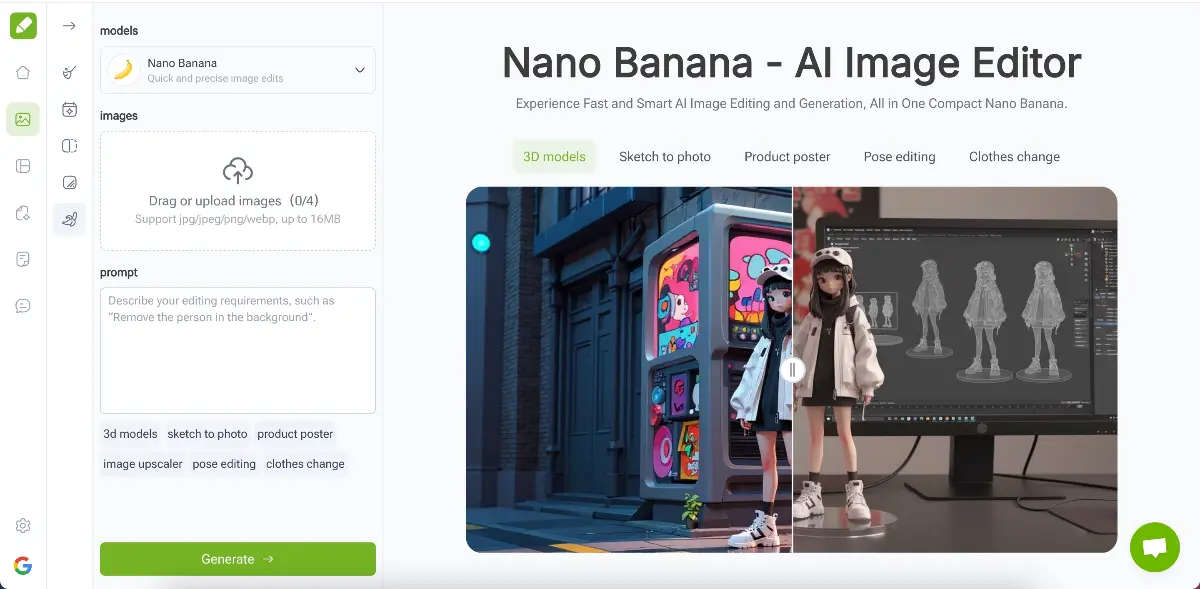Open the chat bubble icon in left sidebar

23,305
